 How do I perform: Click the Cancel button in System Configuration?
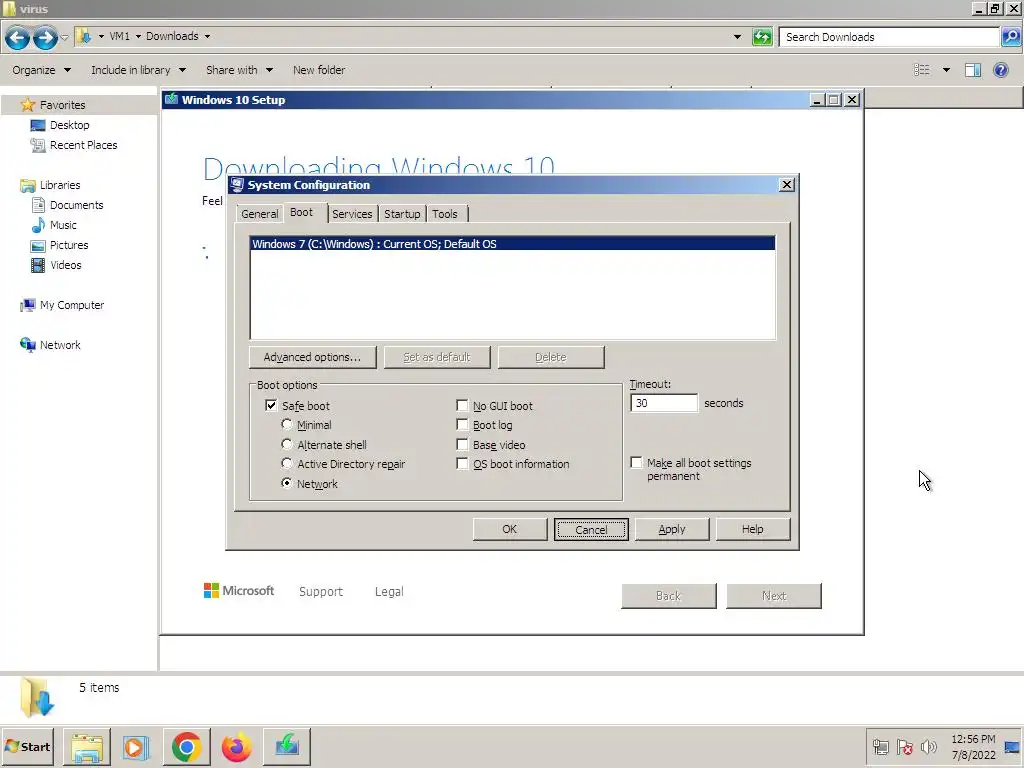(591, 530)
